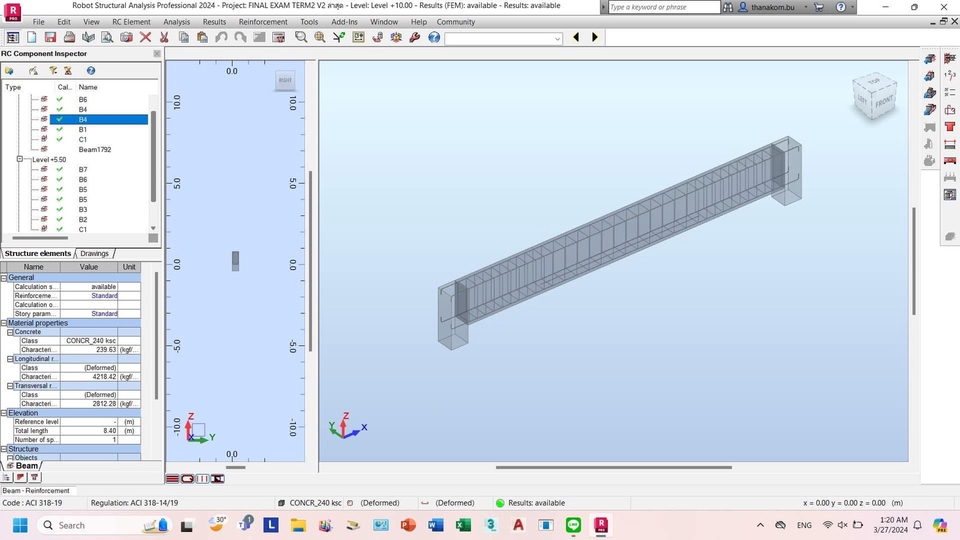Close the RC Component Inspector panel
This screenshot has height=540, width=960.
click(157, 54)
